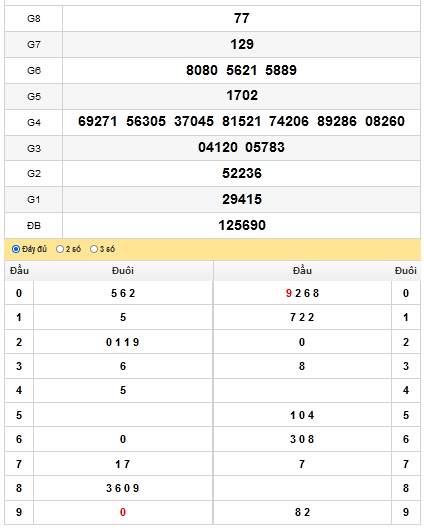Image resolution: width=424 pixels, height=532 pixels.
Task: Click the G4 number 69271
Action: click(x=98, y=121)
